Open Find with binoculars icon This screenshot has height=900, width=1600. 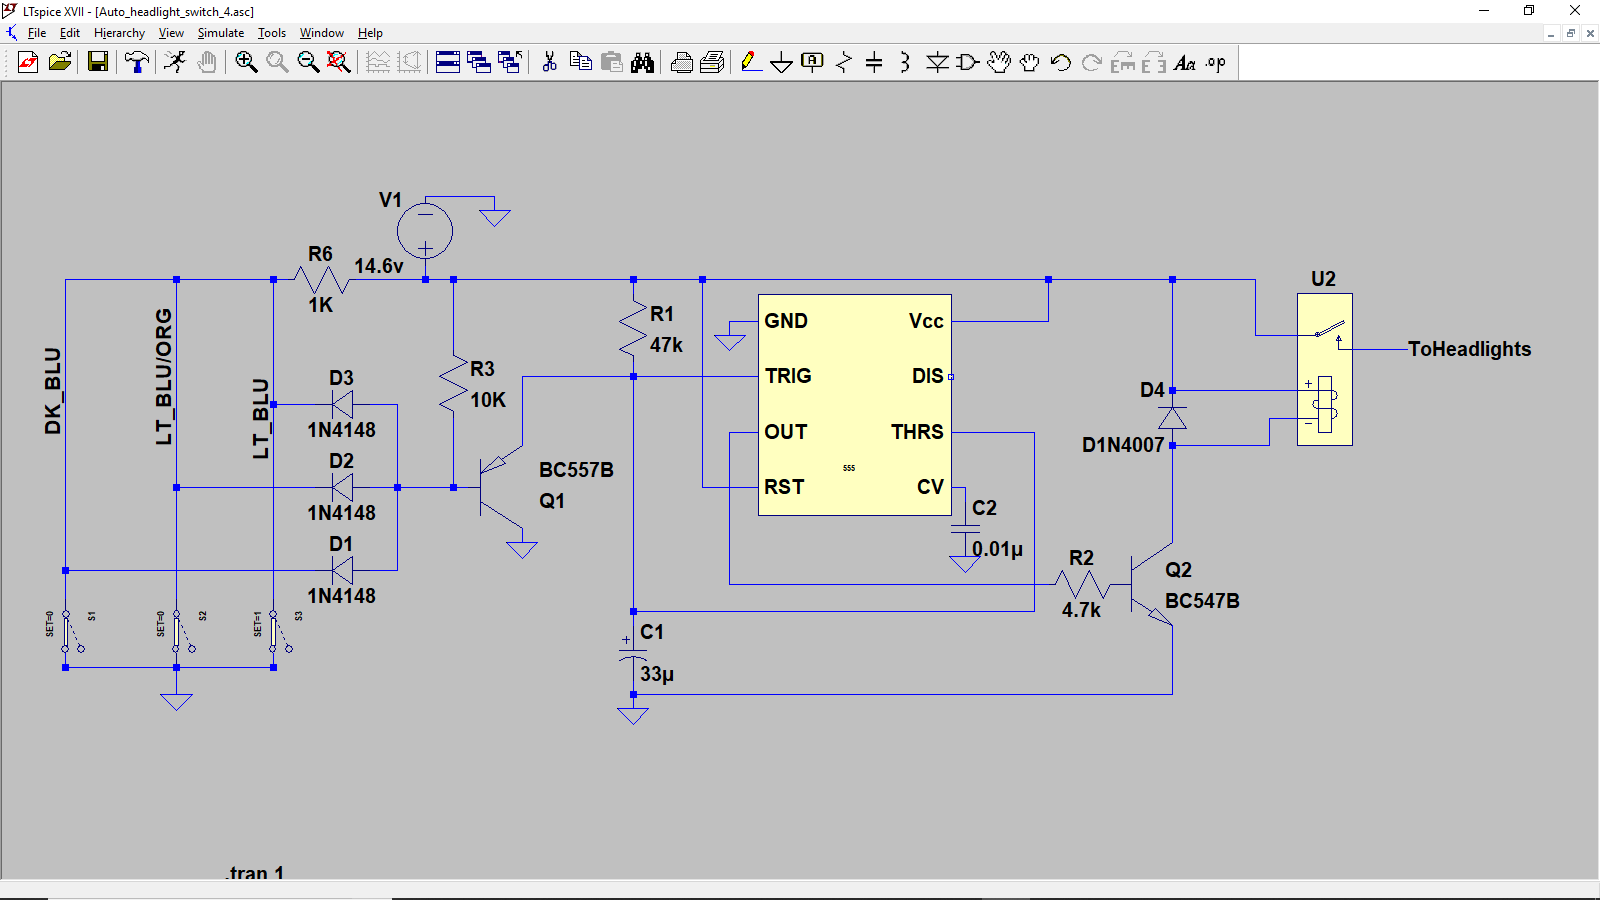[x=643, y=63]
